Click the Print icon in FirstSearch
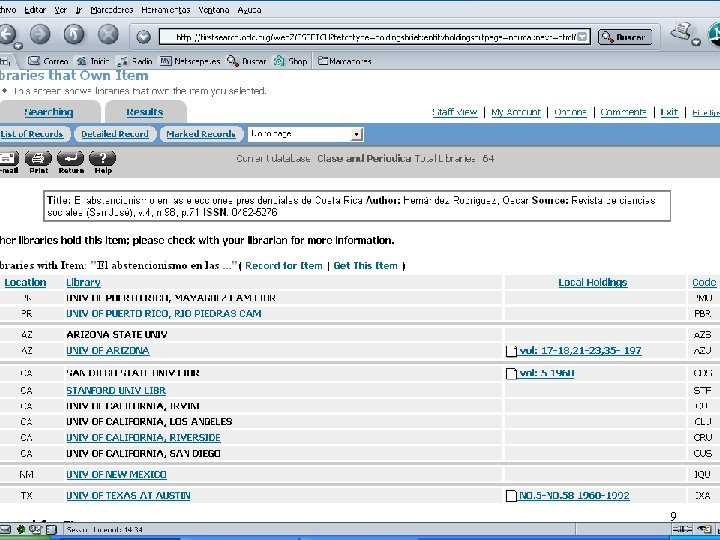The width and height of the screenshot is (720, 540). coord(38,163)
